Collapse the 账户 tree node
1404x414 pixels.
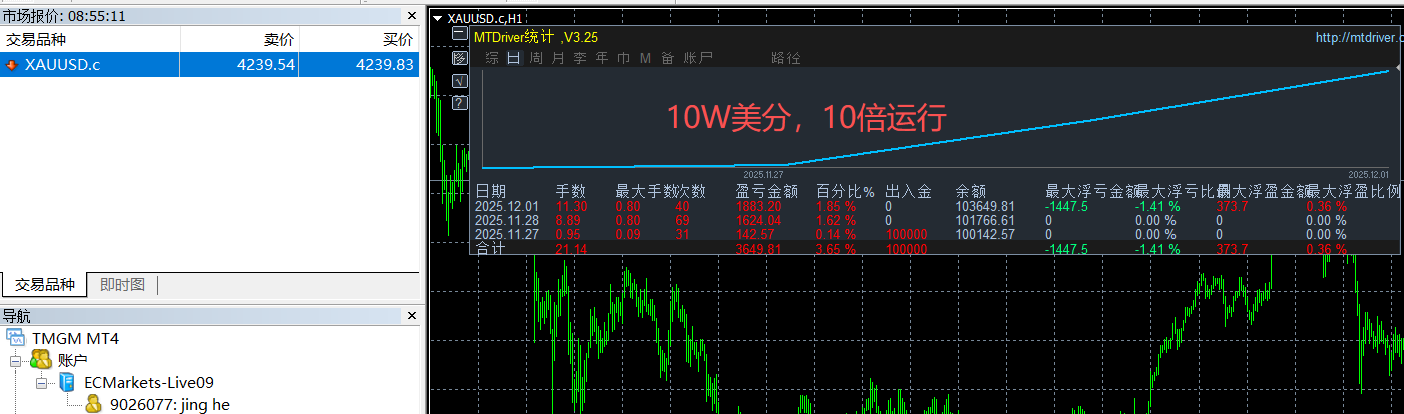coord(17,360)
